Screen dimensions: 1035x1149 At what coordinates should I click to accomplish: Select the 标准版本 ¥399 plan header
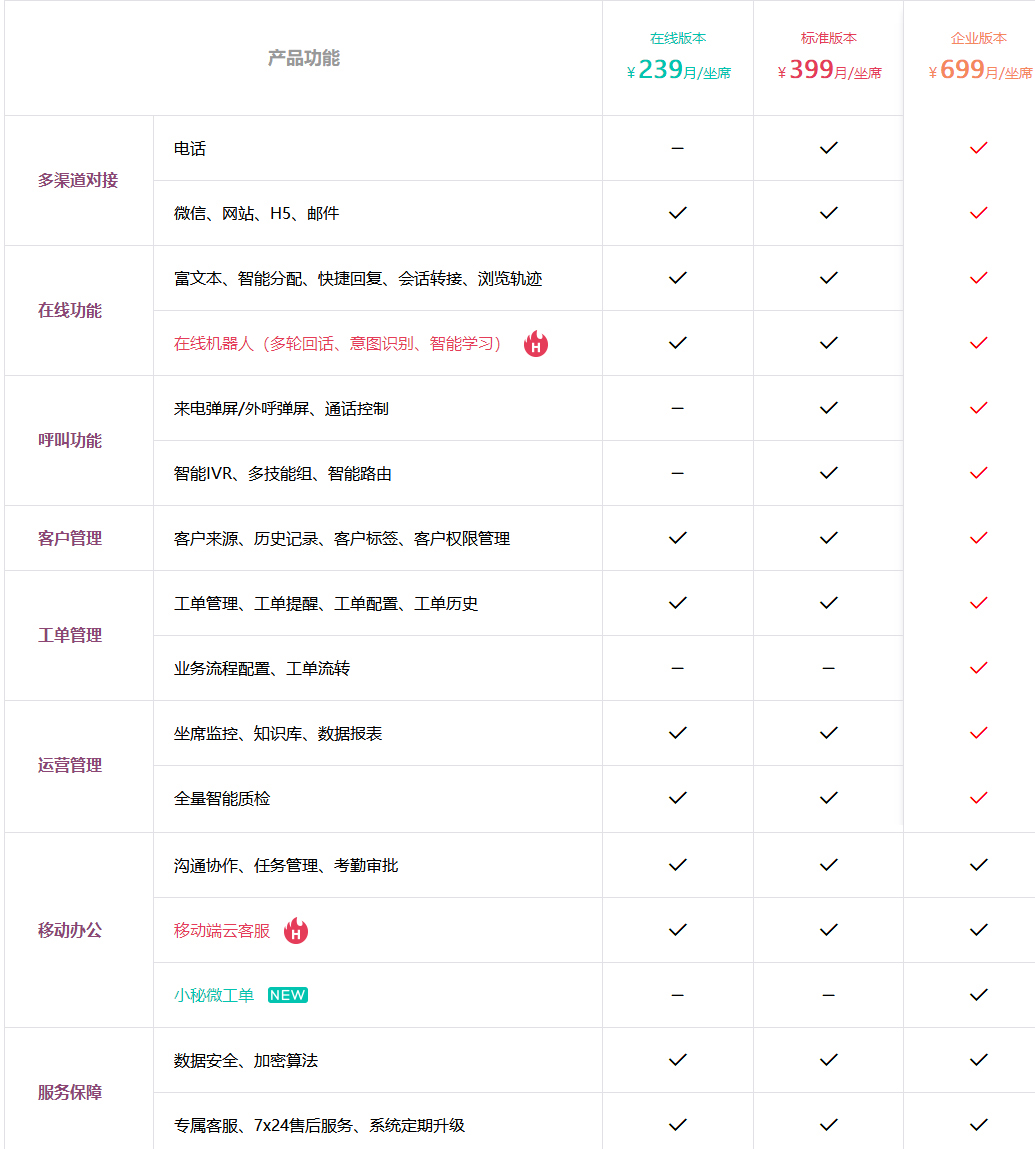point(829,57)
